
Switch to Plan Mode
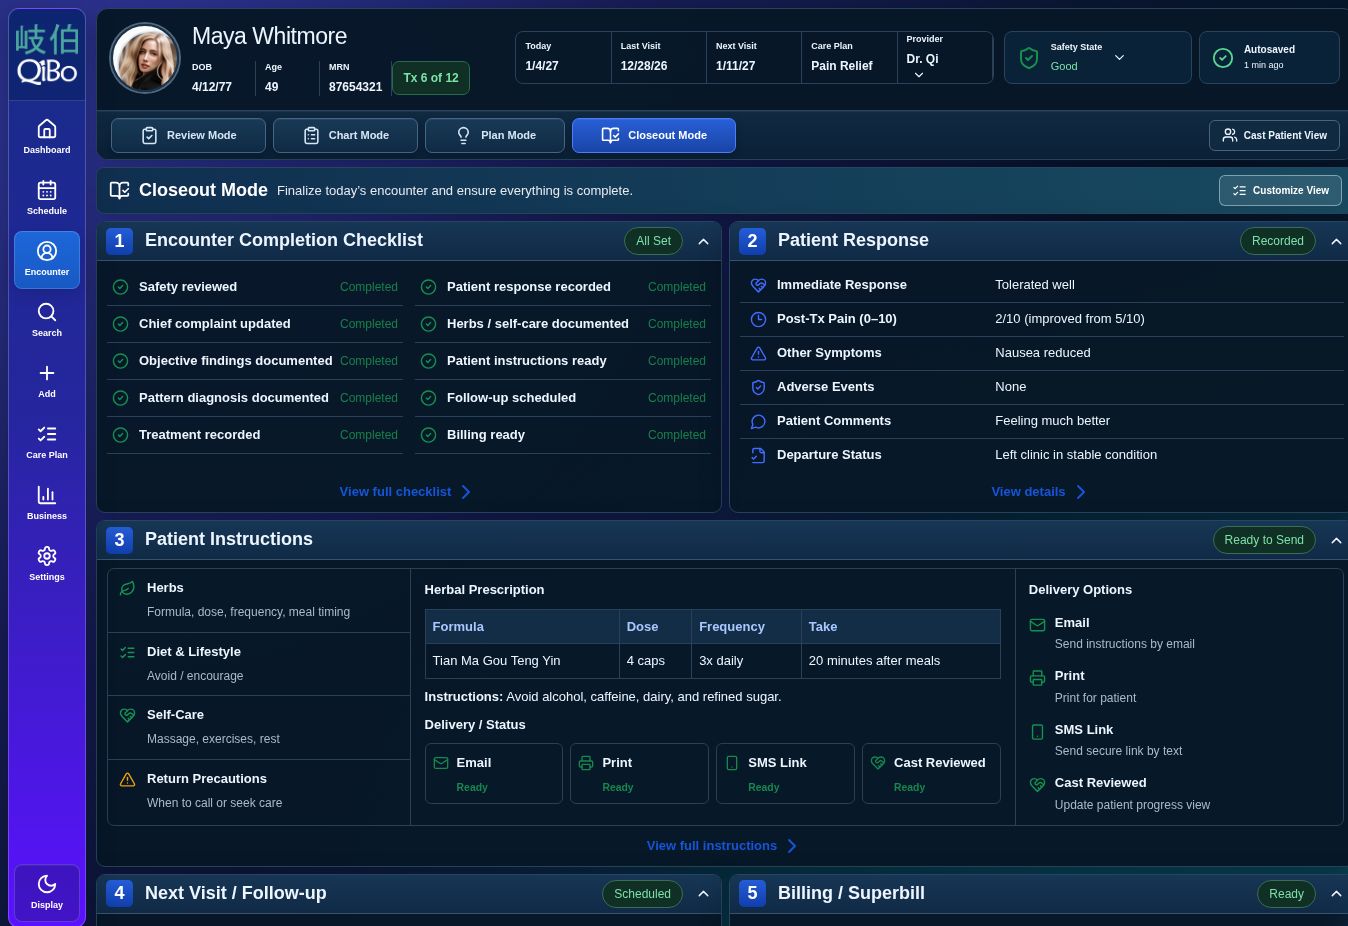[495, 135]
